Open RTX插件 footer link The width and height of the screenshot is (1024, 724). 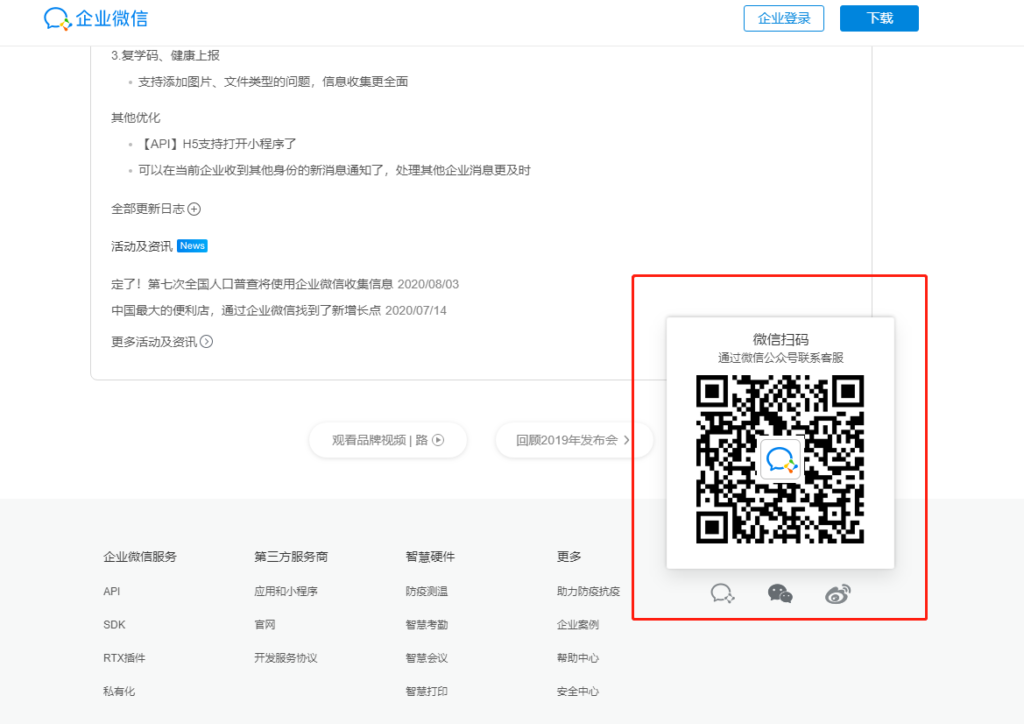(124, 658)
